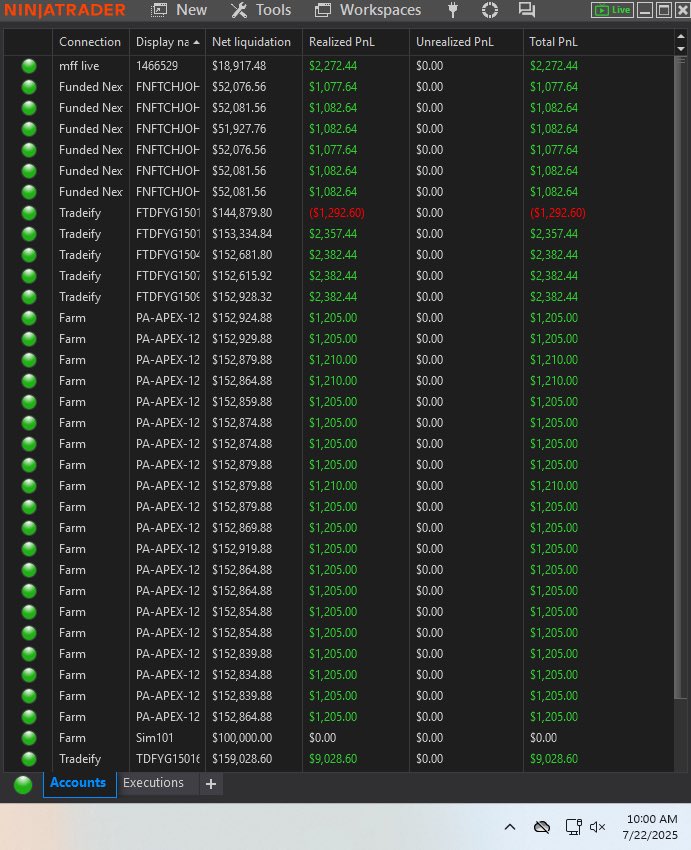Show hidden system tray icons chevron
This screenshot has height=850, width=691.
click(x=509, y=827)
